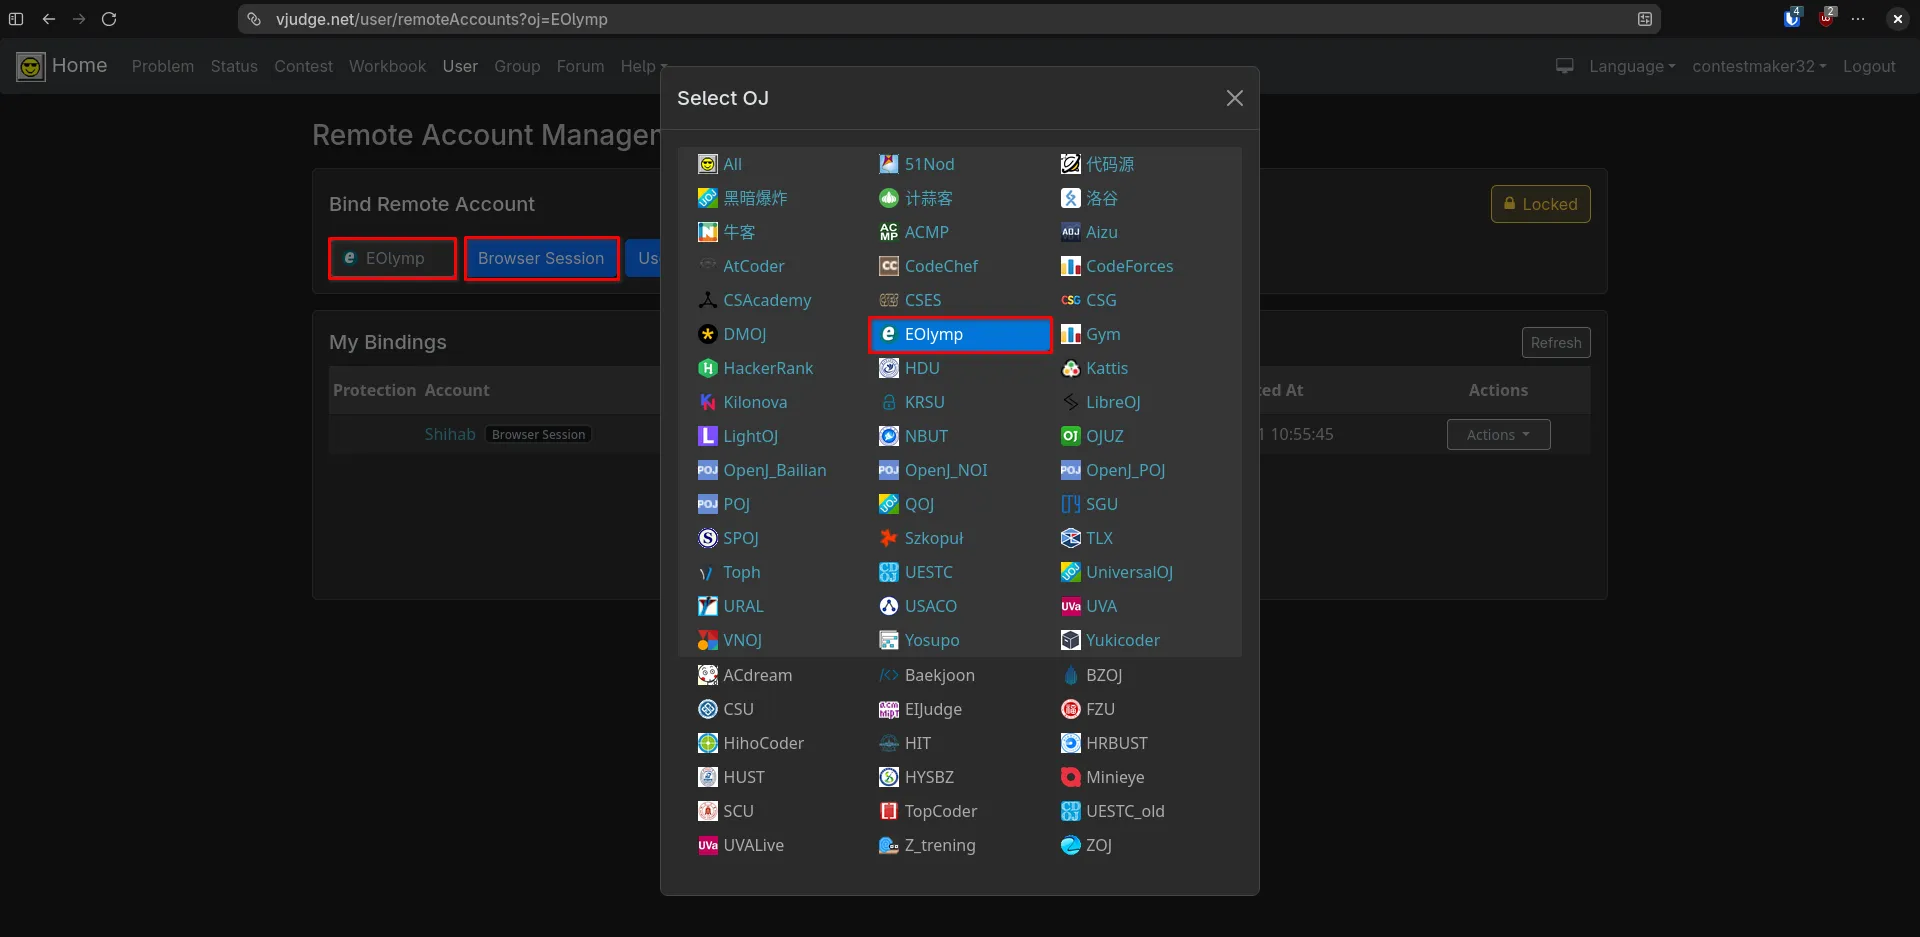
Task: Select CSES in the OJ list
Action: 922,300
